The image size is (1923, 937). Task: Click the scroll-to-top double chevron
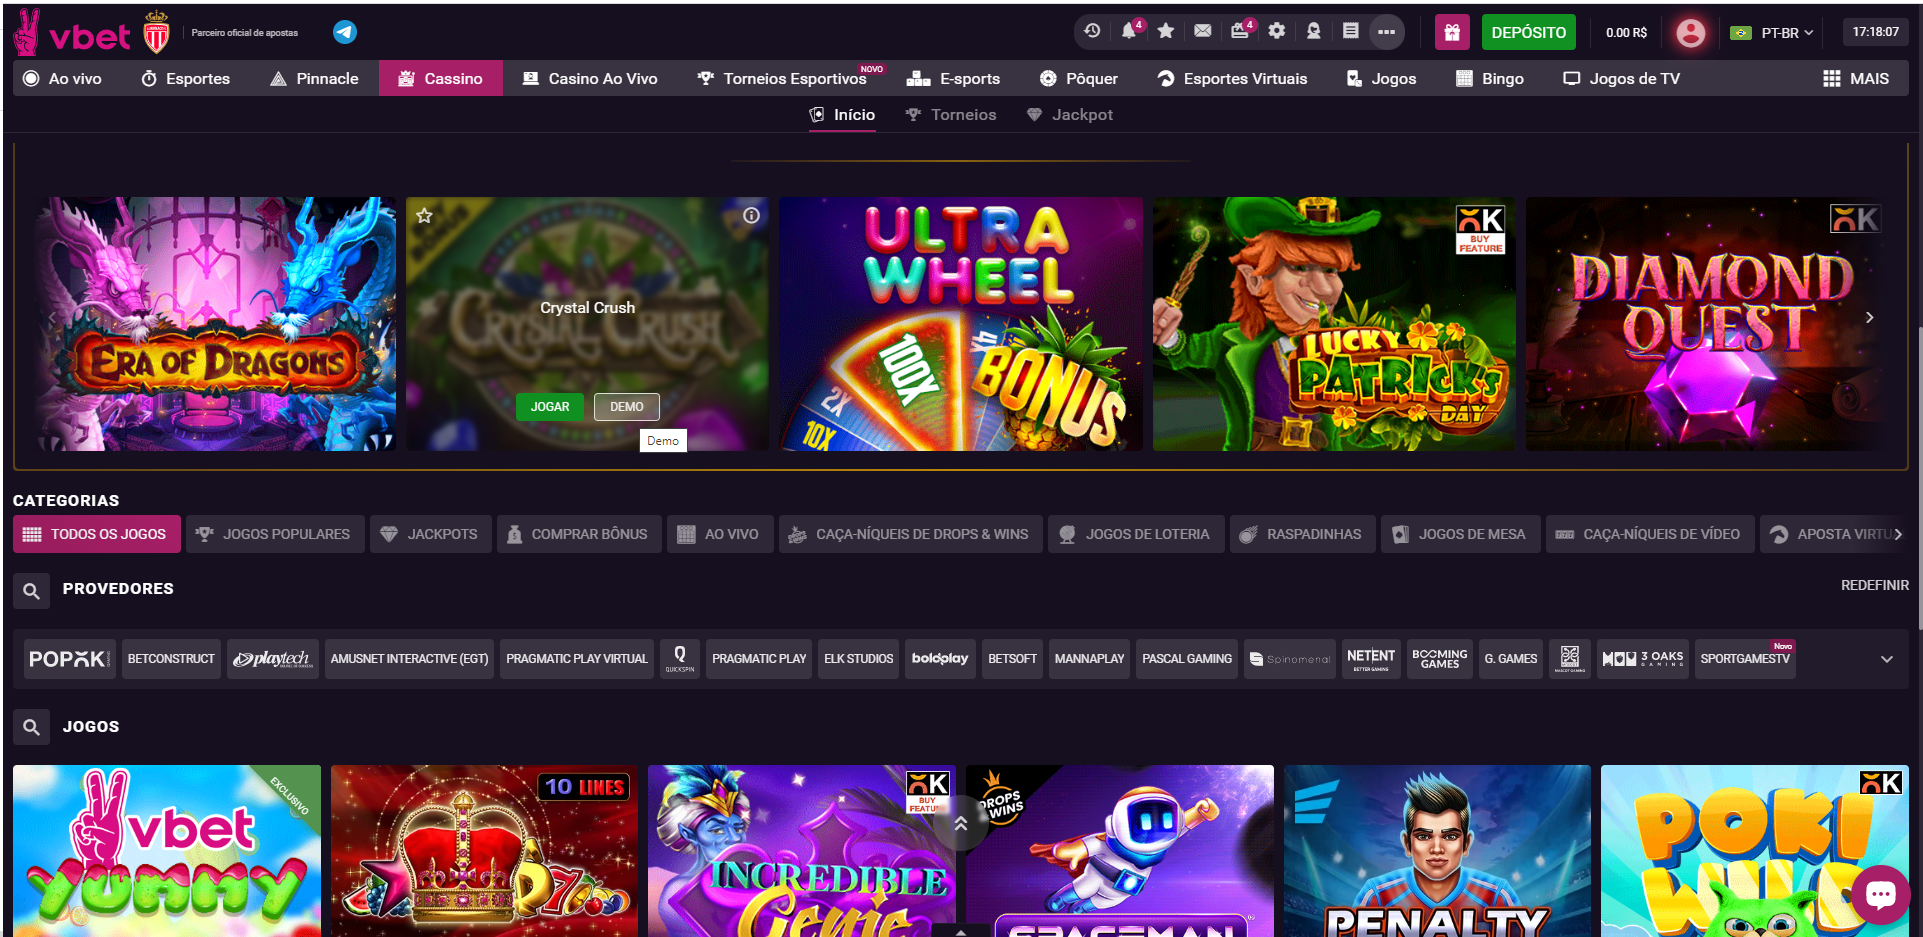click(x=960, y=823)
